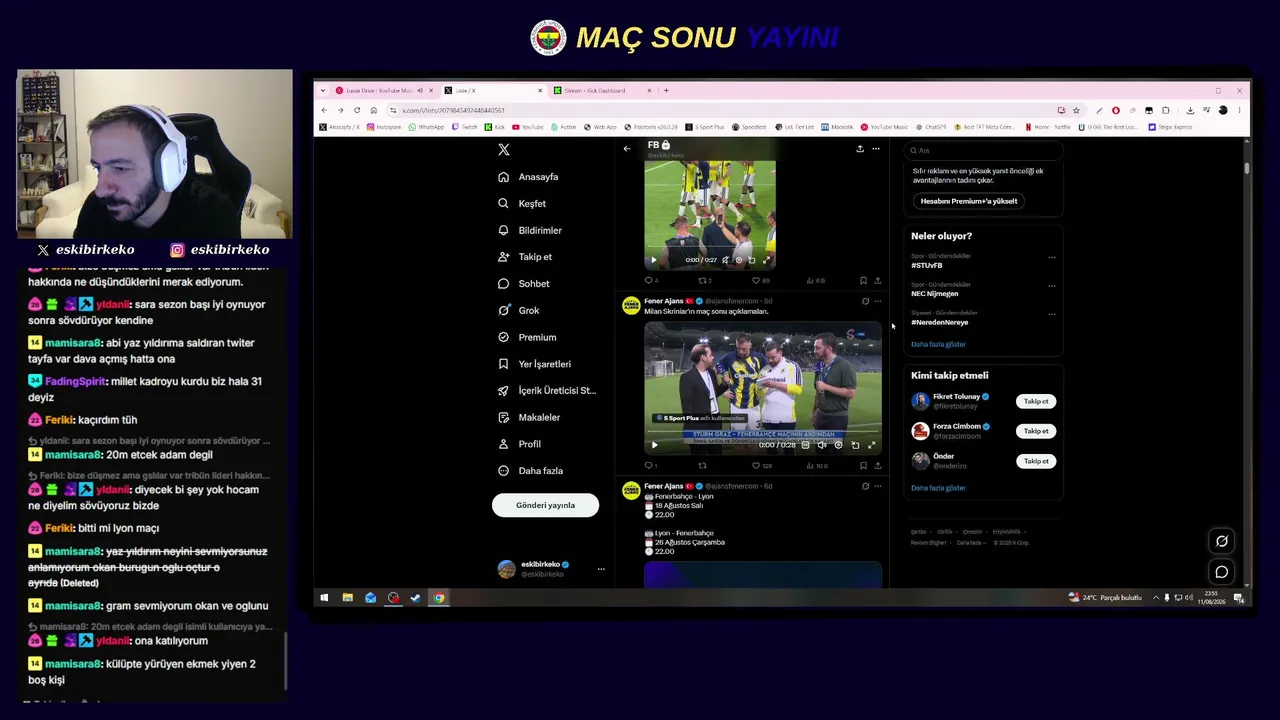1280x720 pixels.
Task: Mute the Skriniar interview video
Action: pyautogui.click(x=822, y=445)
